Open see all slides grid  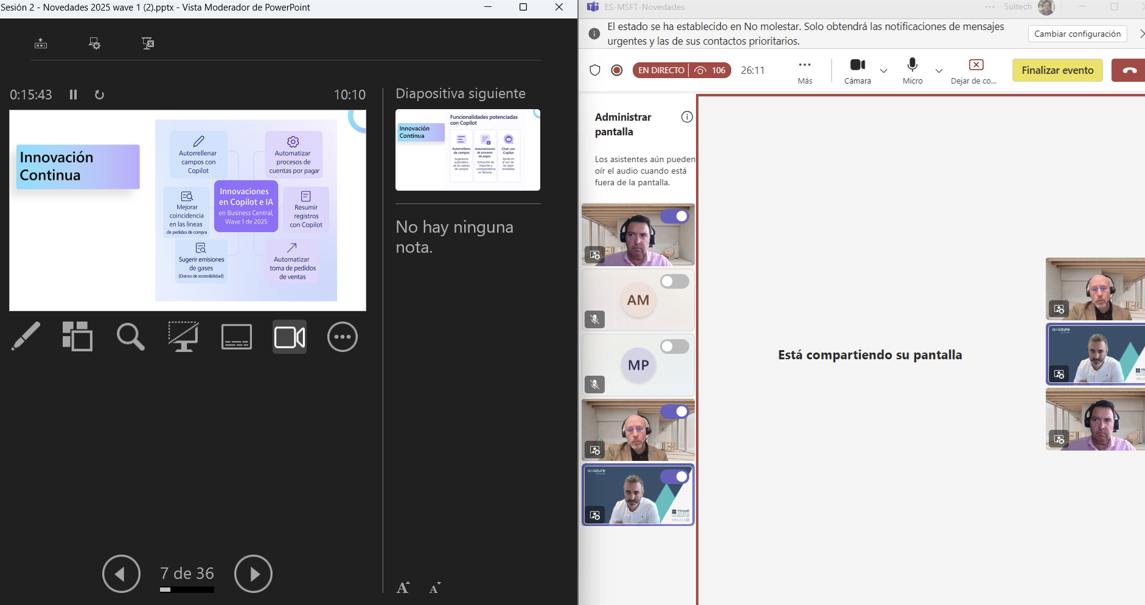(x=77, y=337)
